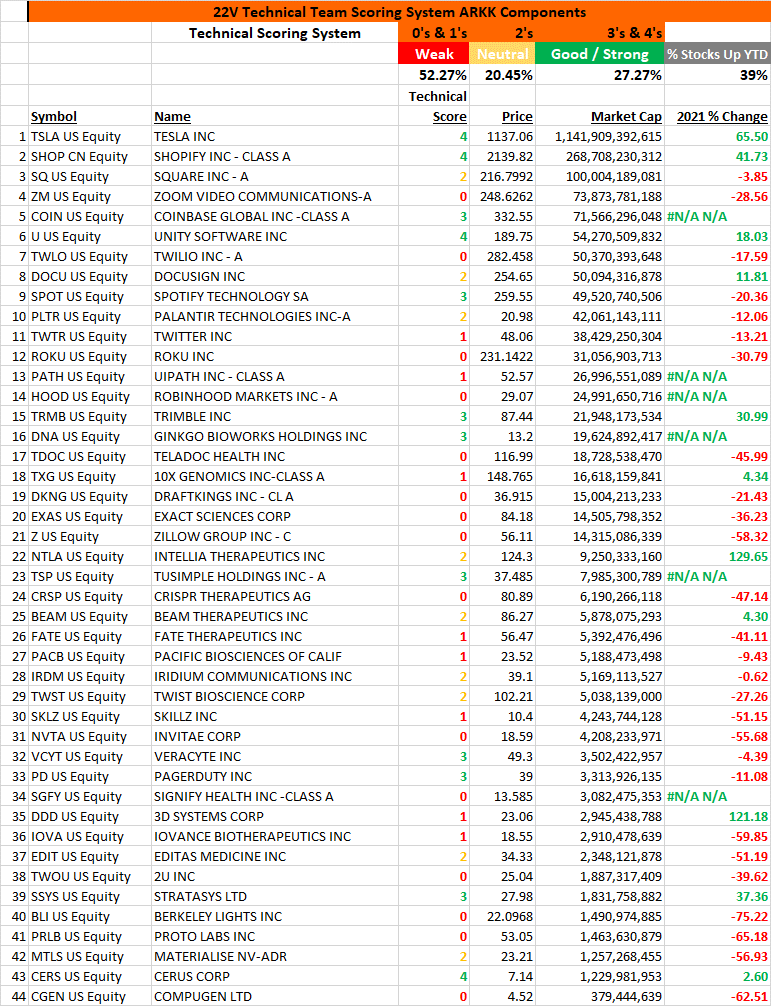This screenshot has height=1006, width=771.
Task: Click Teladoc's -45.99 percent change
Action: 718,456
